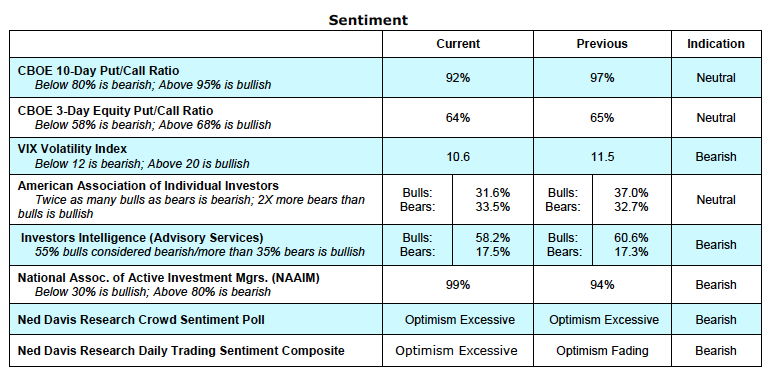Select Investors Intelligence previous bulls 60.6%
Image resolution: width=774 pixels, height=372 pixels.
pyautogui.click(x=631, y=238)
